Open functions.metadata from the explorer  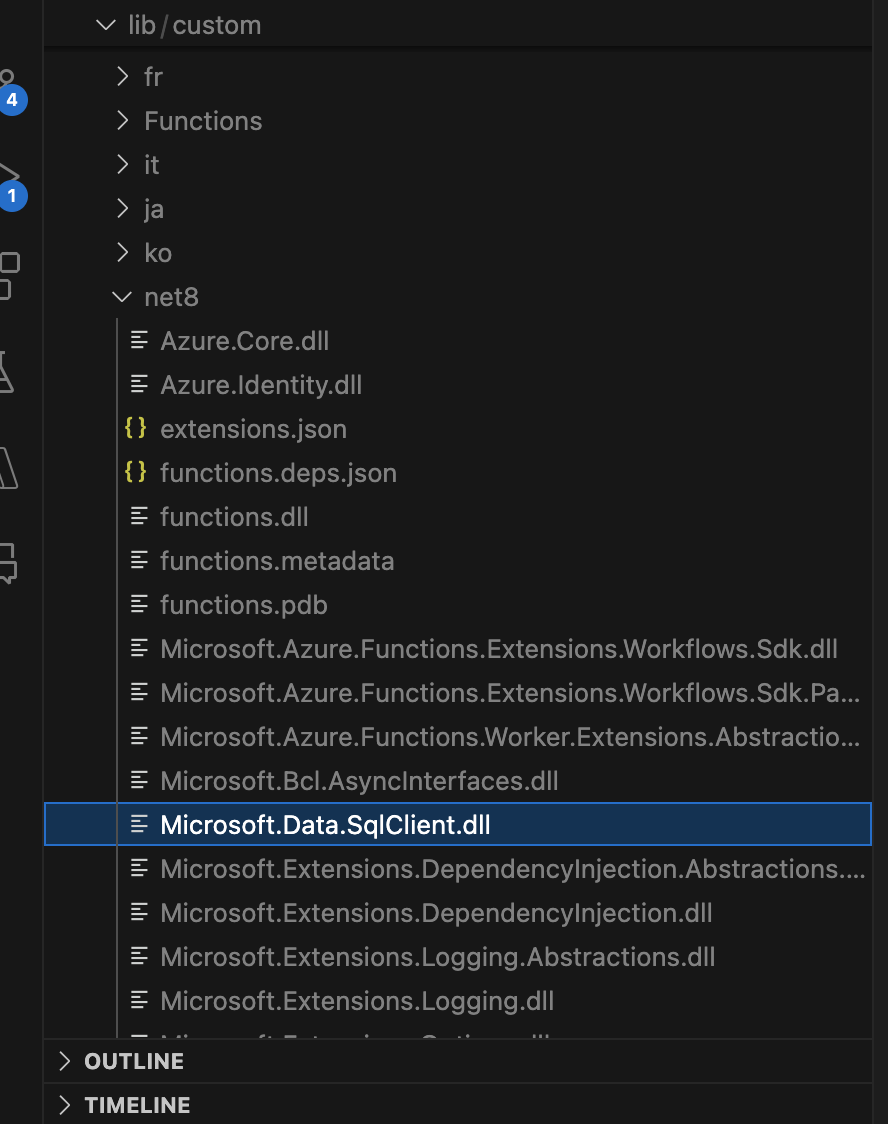(277, 560)
